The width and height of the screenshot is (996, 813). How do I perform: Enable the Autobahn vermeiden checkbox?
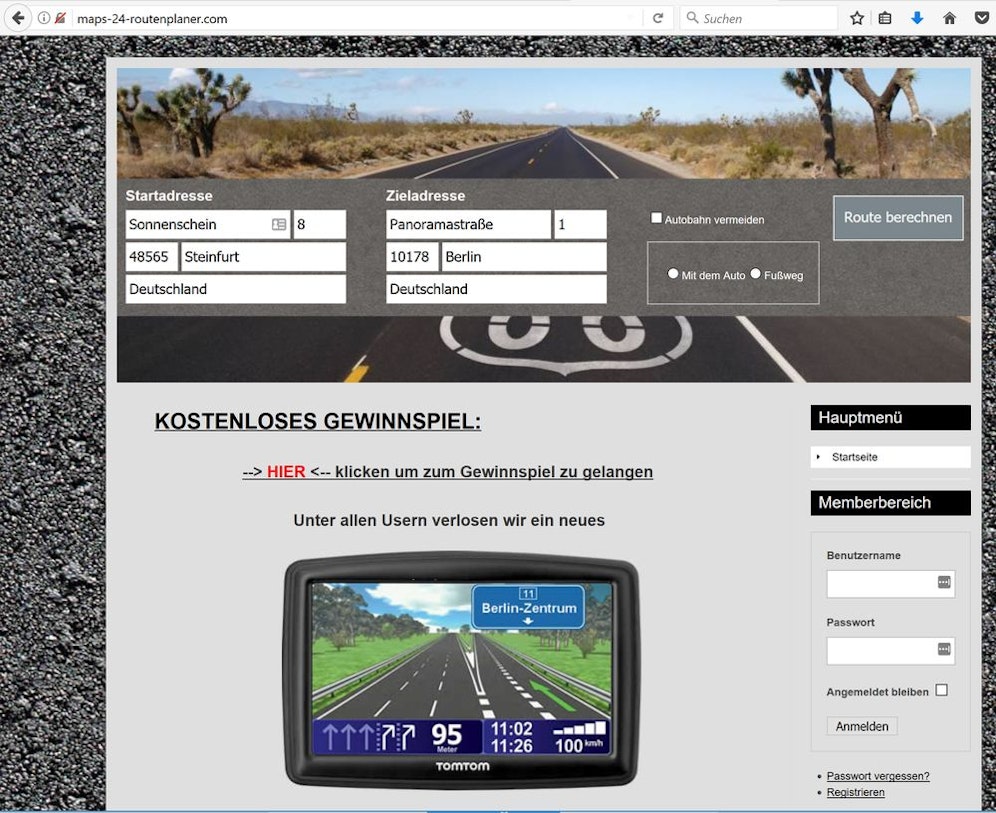tap(657, 218)
